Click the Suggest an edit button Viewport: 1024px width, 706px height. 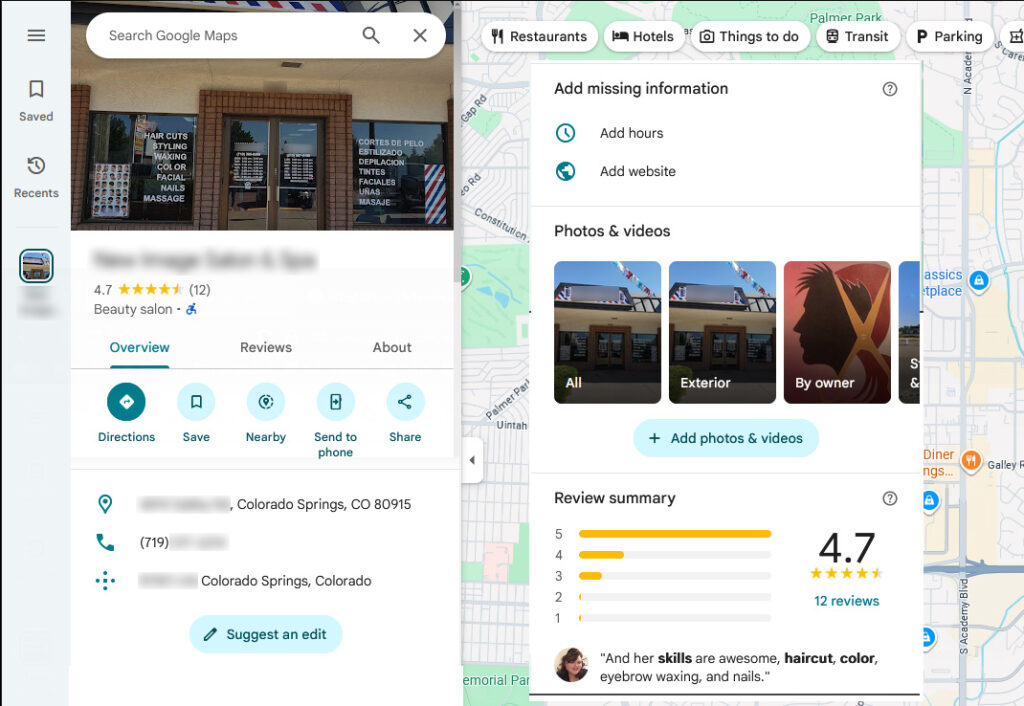(x=266, y=634)
